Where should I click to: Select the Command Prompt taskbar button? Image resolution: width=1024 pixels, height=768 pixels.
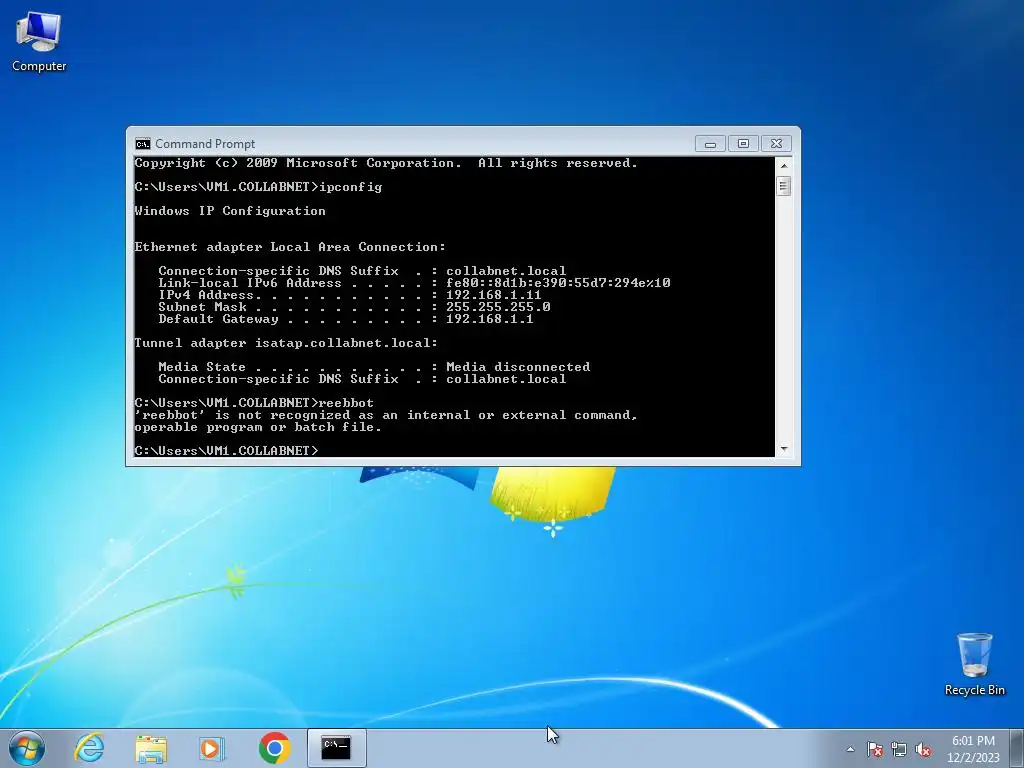[336, 748]
